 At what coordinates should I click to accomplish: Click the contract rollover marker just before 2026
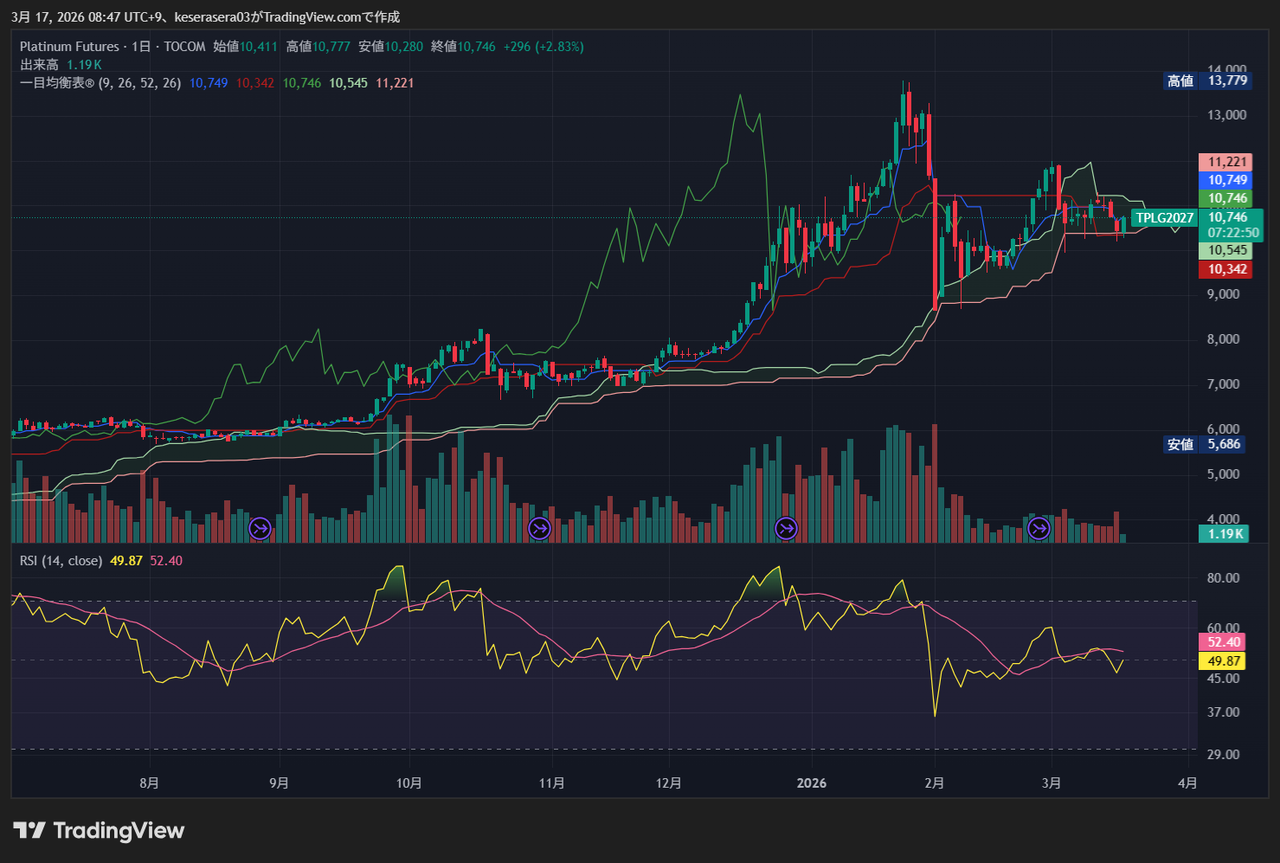click(x=786, y=528)
